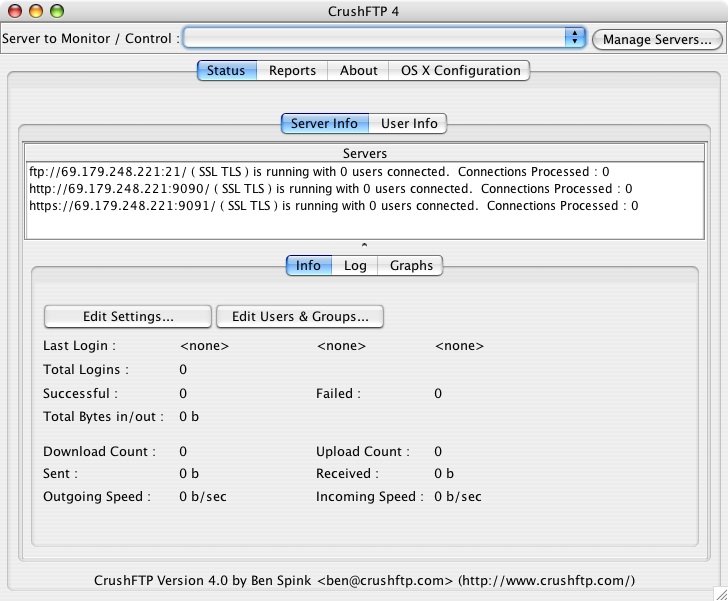The height and width of the screenshot is (601, 728).
Task: Open the OS X Configuration tab
Action: point(459,70)
